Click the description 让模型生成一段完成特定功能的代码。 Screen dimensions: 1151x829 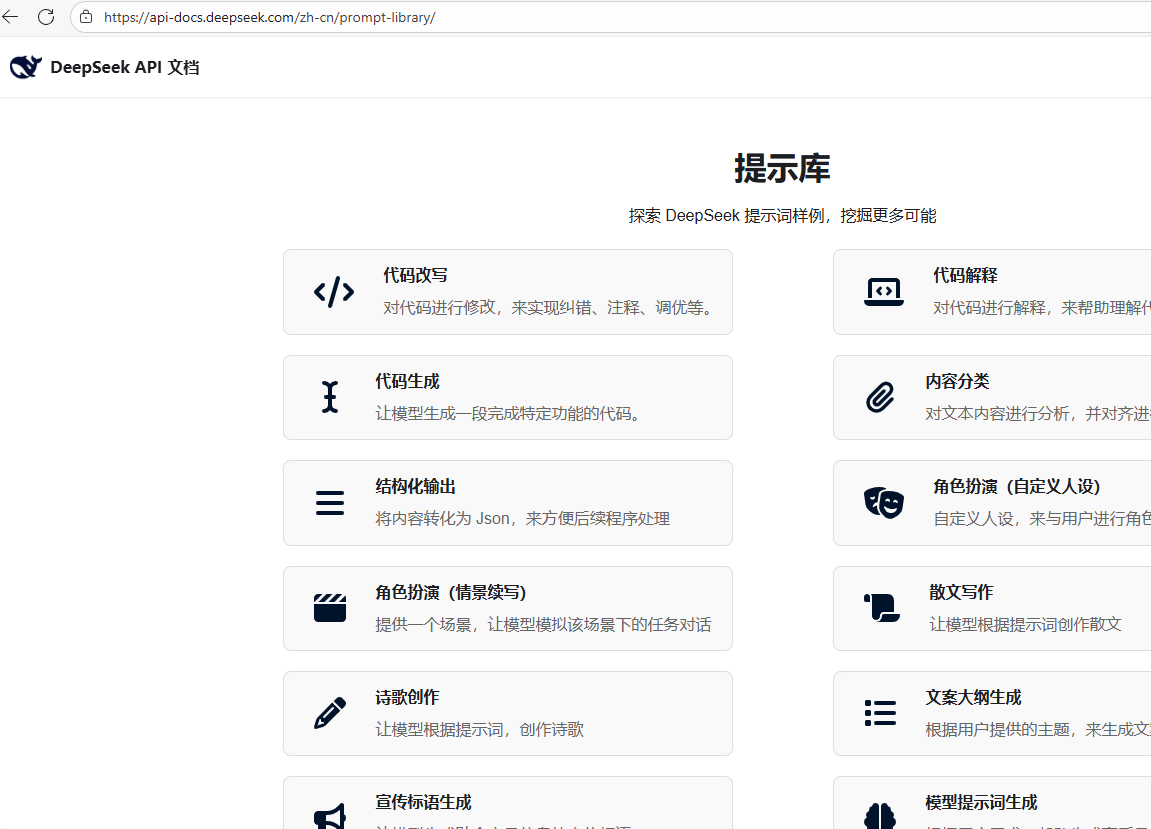coord(510,413)
